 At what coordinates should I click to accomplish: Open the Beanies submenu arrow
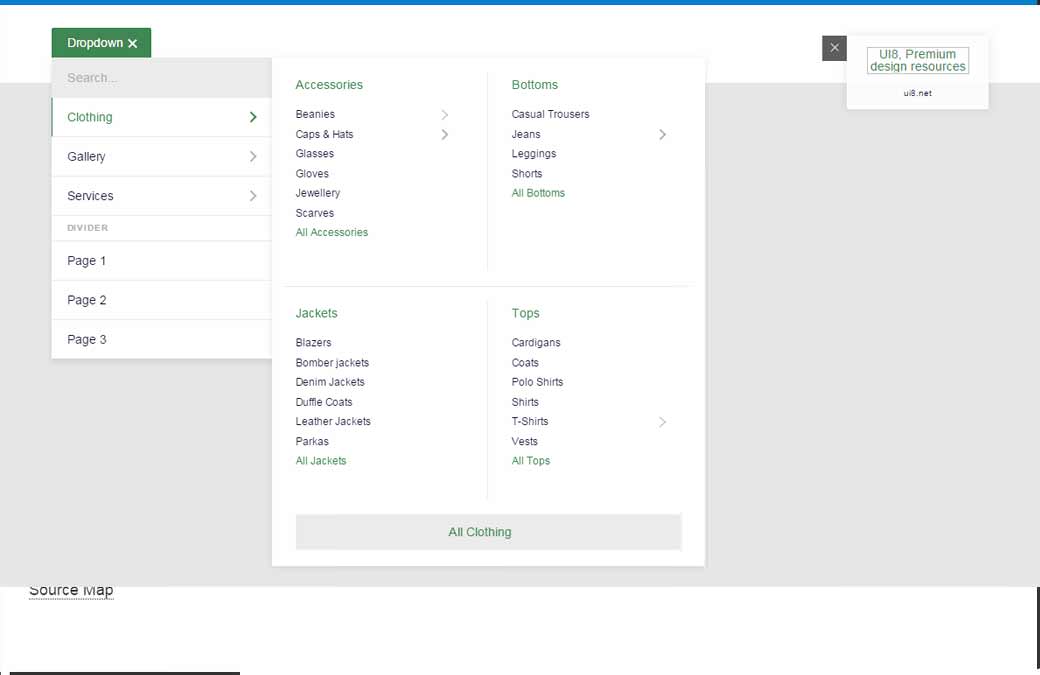[x=445, y=114]
